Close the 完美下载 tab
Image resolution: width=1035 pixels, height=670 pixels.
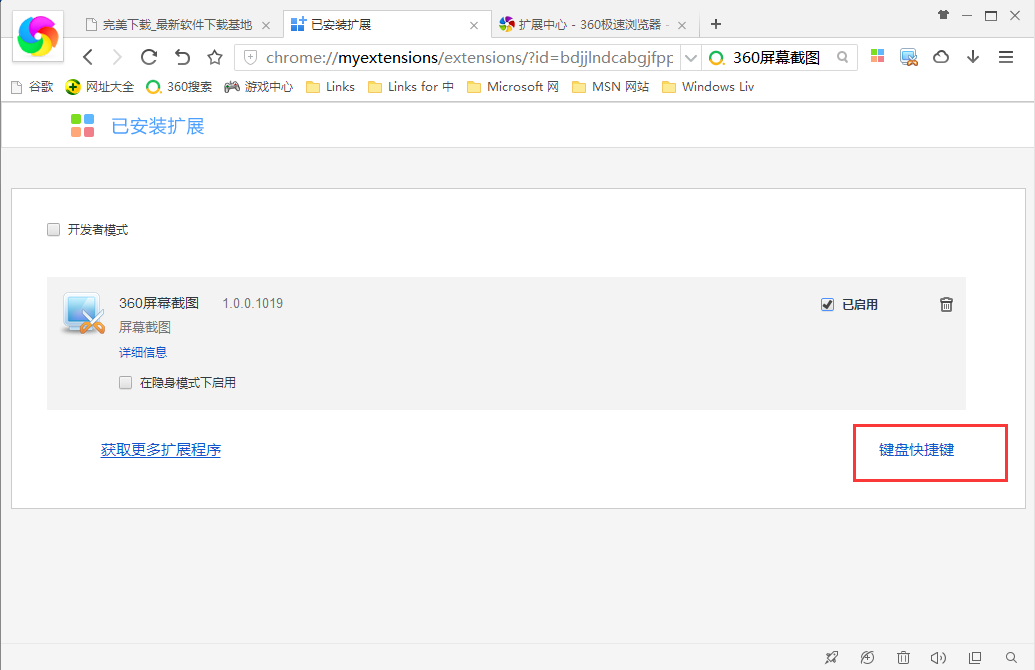266,26
